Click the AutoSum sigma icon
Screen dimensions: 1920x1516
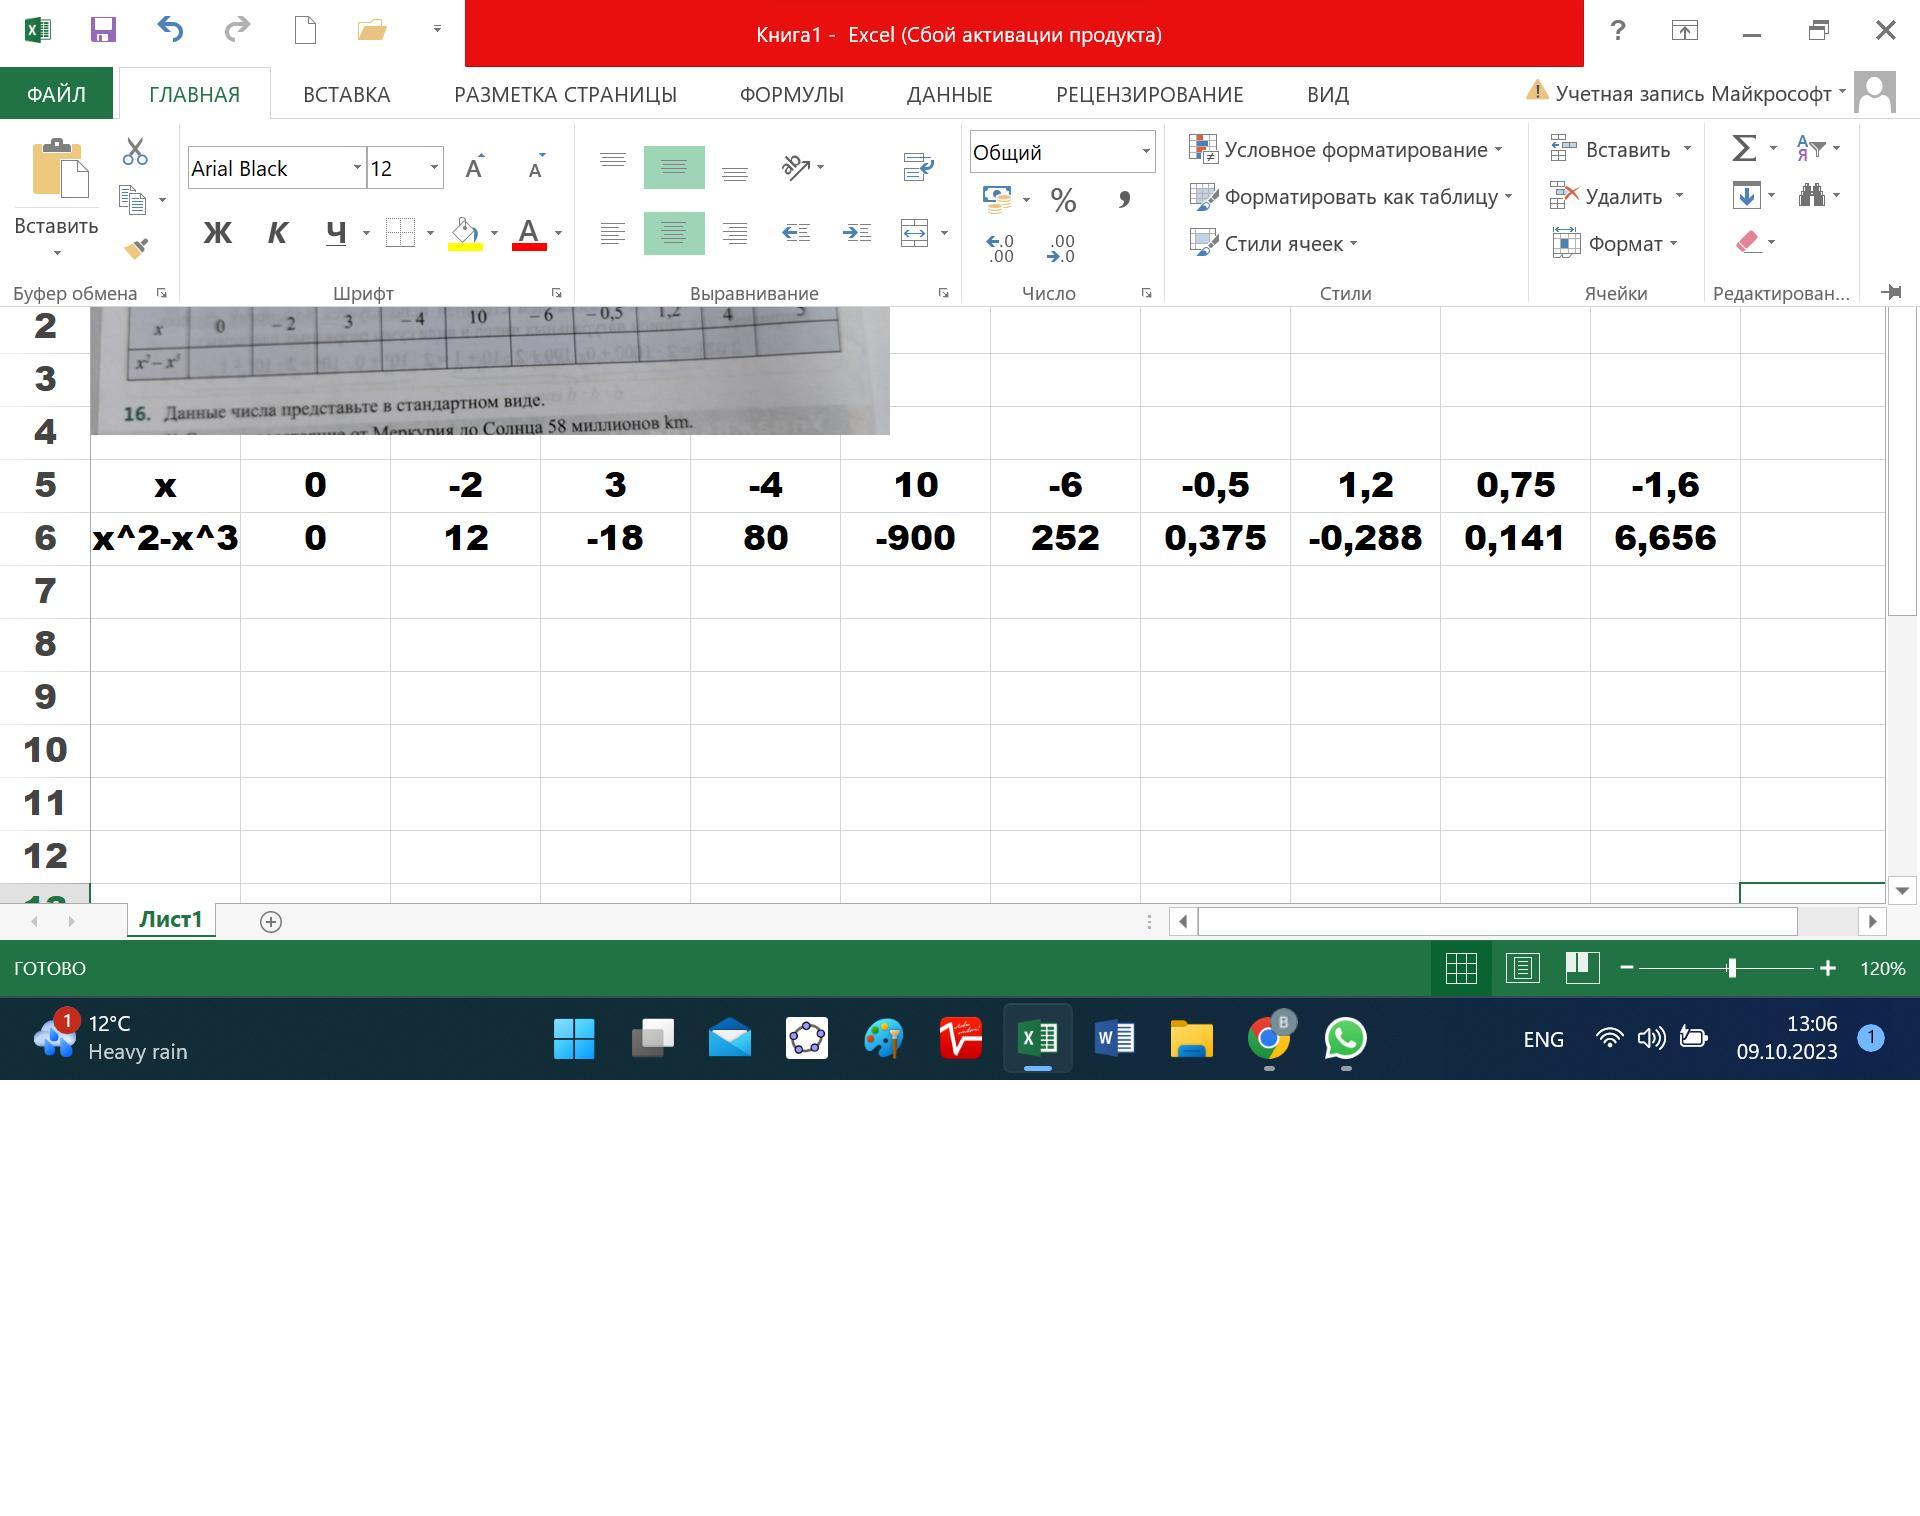1744,148
